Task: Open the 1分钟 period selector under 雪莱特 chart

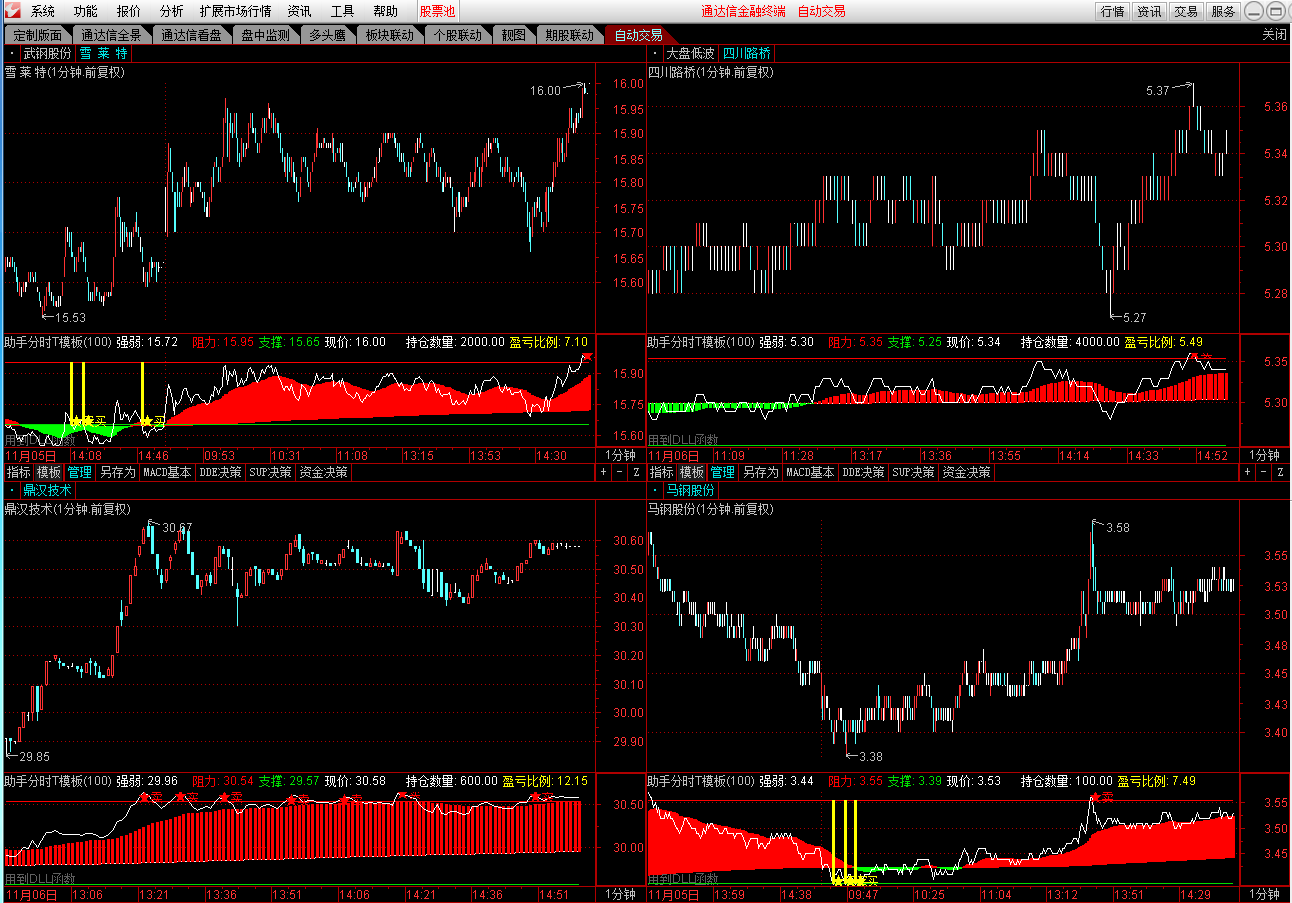Action: (619, 455)
